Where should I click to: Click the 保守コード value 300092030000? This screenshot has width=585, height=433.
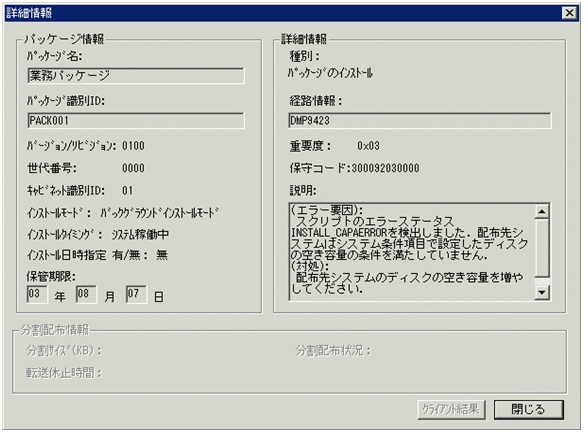click(386, 168)
